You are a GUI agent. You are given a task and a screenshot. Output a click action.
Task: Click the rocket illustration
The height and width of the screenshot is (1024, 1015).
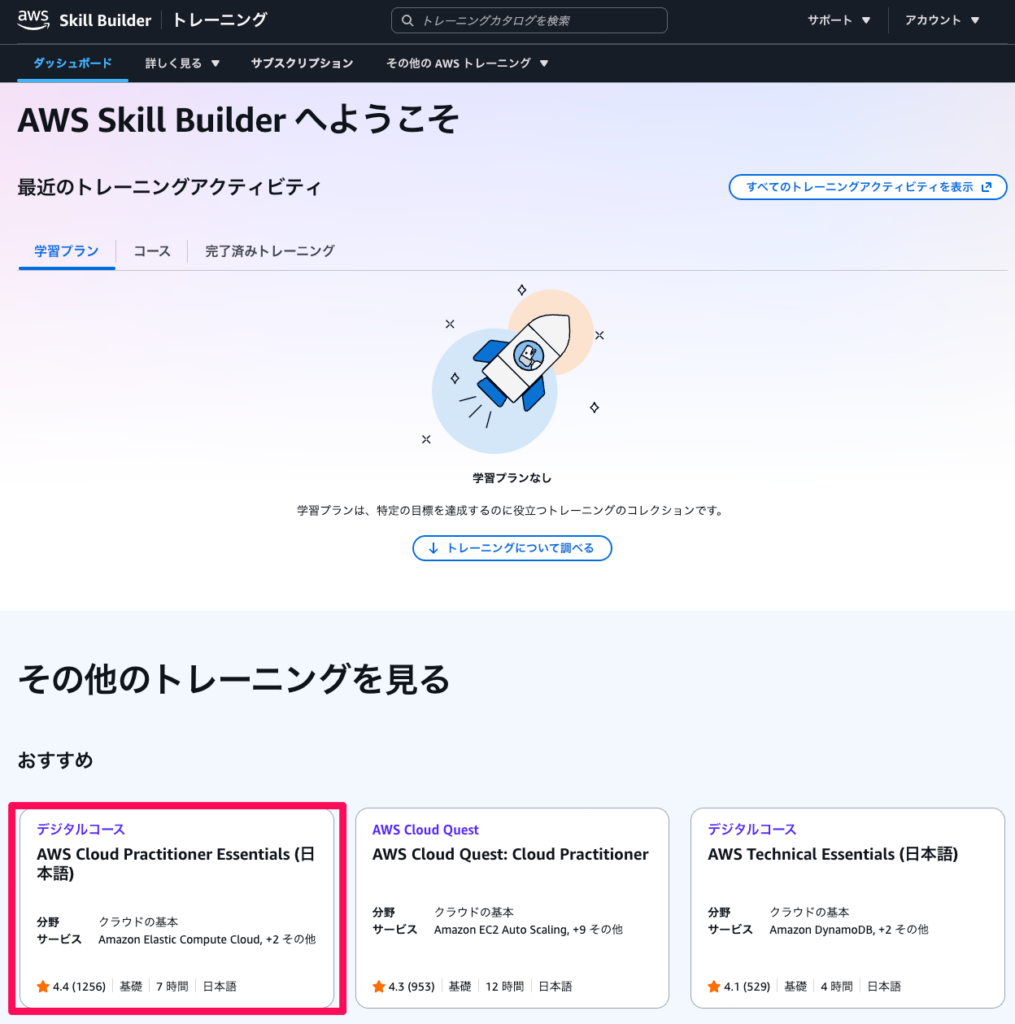click(x=515, y=362)
